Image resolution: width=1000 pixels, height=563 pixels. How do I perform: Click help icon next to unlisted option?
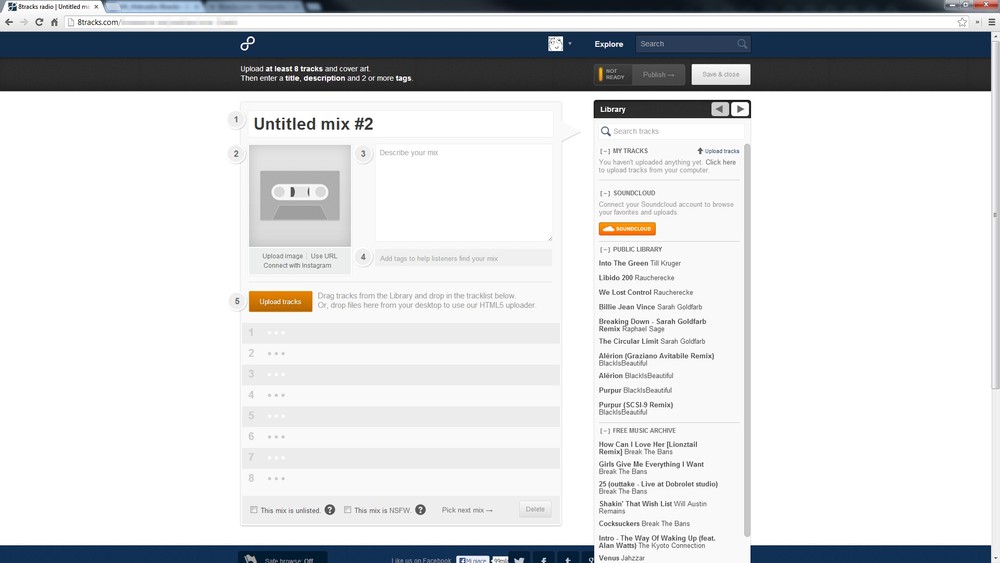coord(330,510)
